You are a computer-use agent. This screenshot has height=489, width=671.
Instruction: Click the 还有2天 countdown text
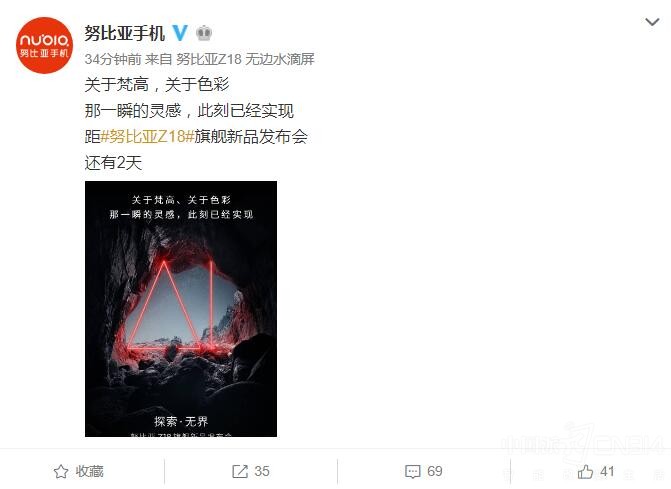click(x=113, y=163)
